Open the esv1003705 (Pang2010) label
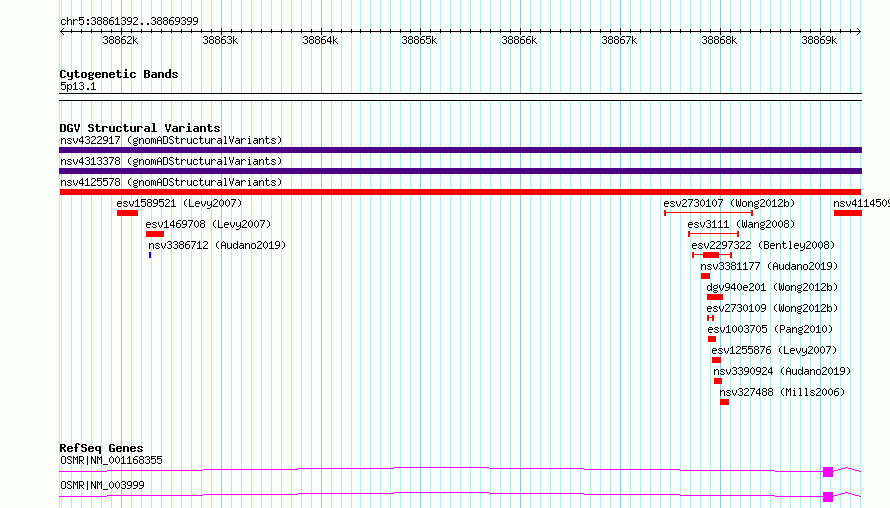The width and height of the screenshot is (890, 508). tap(770, 329)
